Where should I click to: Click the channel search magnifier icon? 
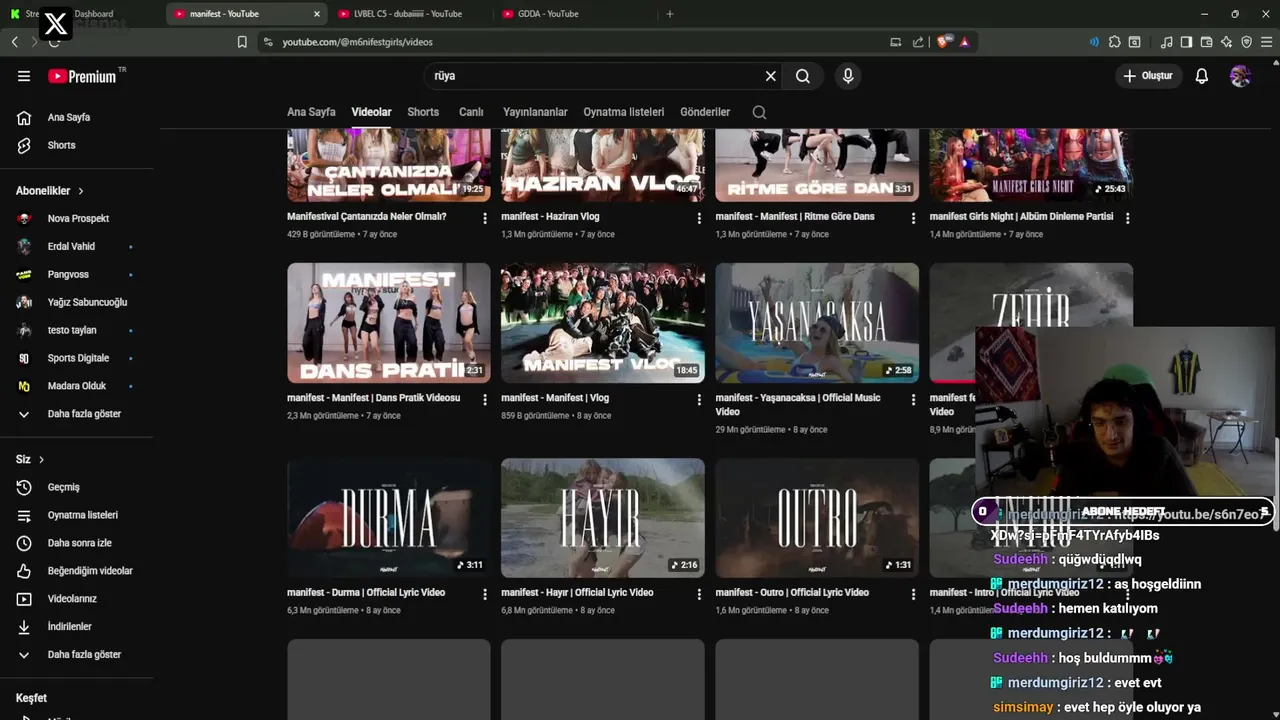(x=759, y=112)
